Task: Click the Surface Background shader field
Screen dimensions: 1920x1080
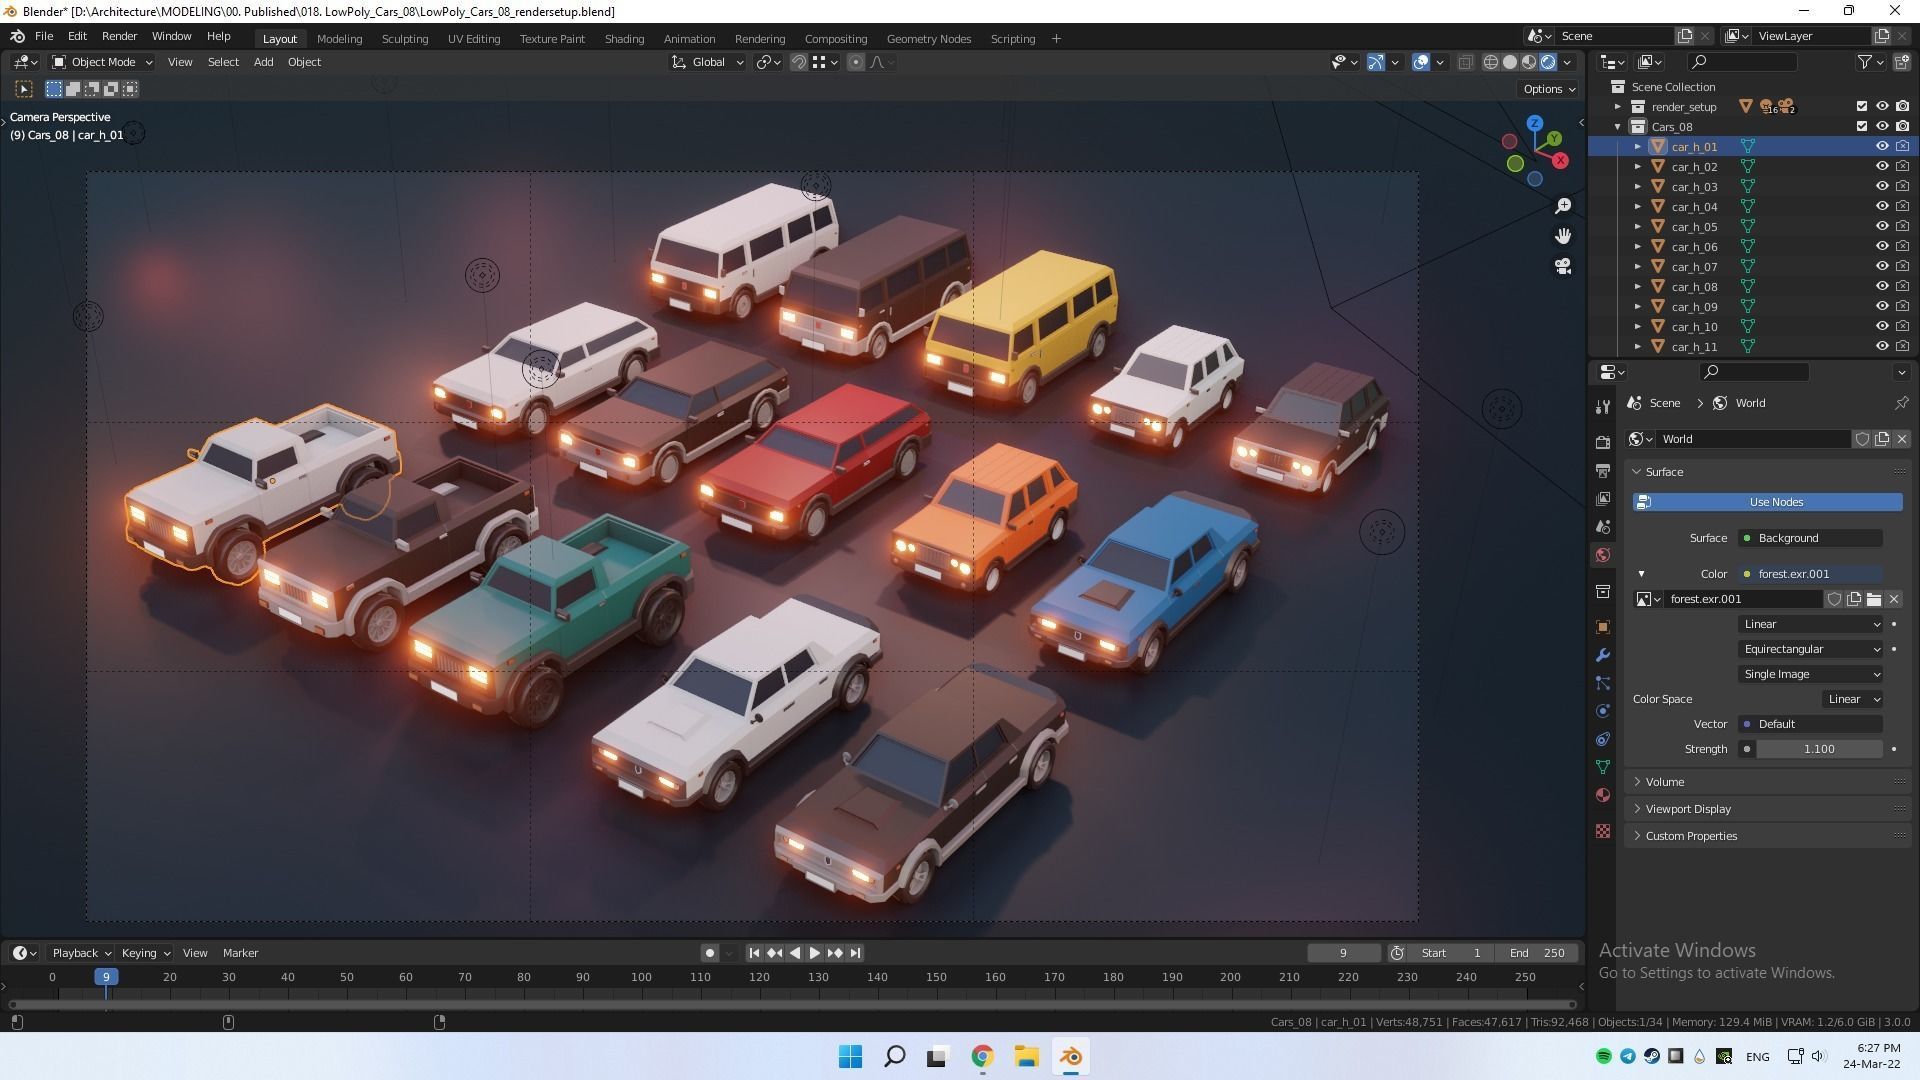Action: pos(1810,538)
